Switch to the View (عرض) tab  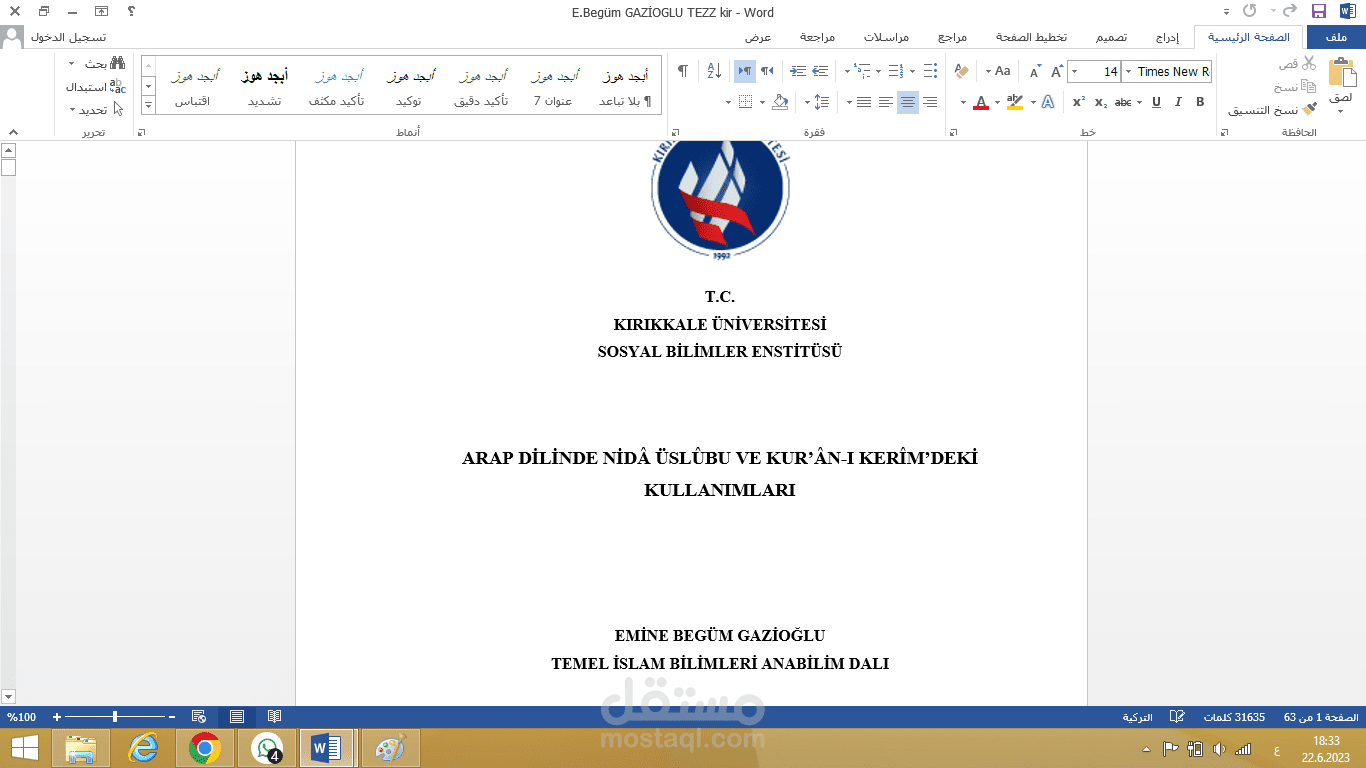[757, 37]
